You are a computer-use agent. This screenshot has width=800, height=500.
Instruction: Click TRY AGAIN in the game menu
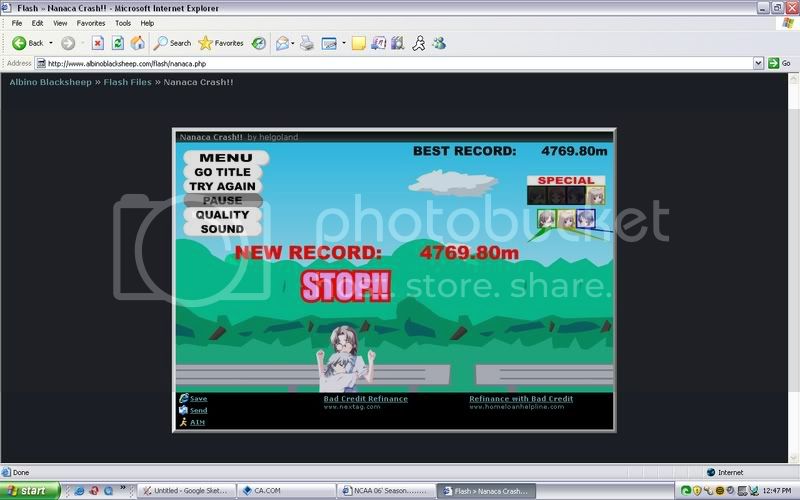pyautogui.click(x=223, y=186)
